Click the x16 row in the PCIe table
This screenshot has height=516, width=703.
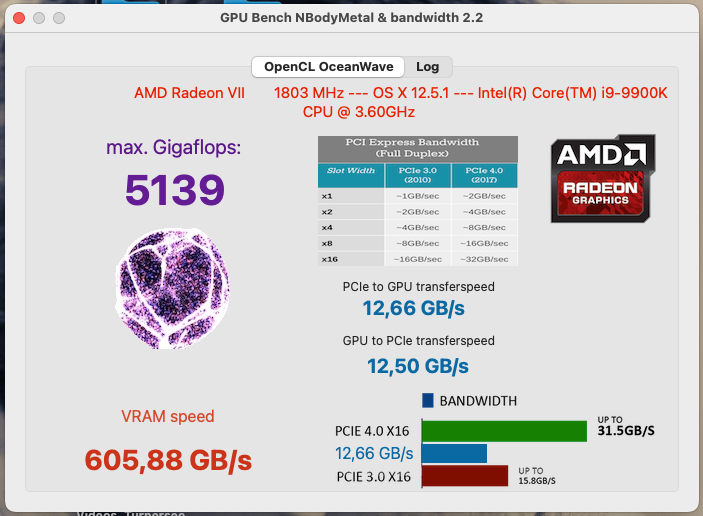tap(418, 259)
